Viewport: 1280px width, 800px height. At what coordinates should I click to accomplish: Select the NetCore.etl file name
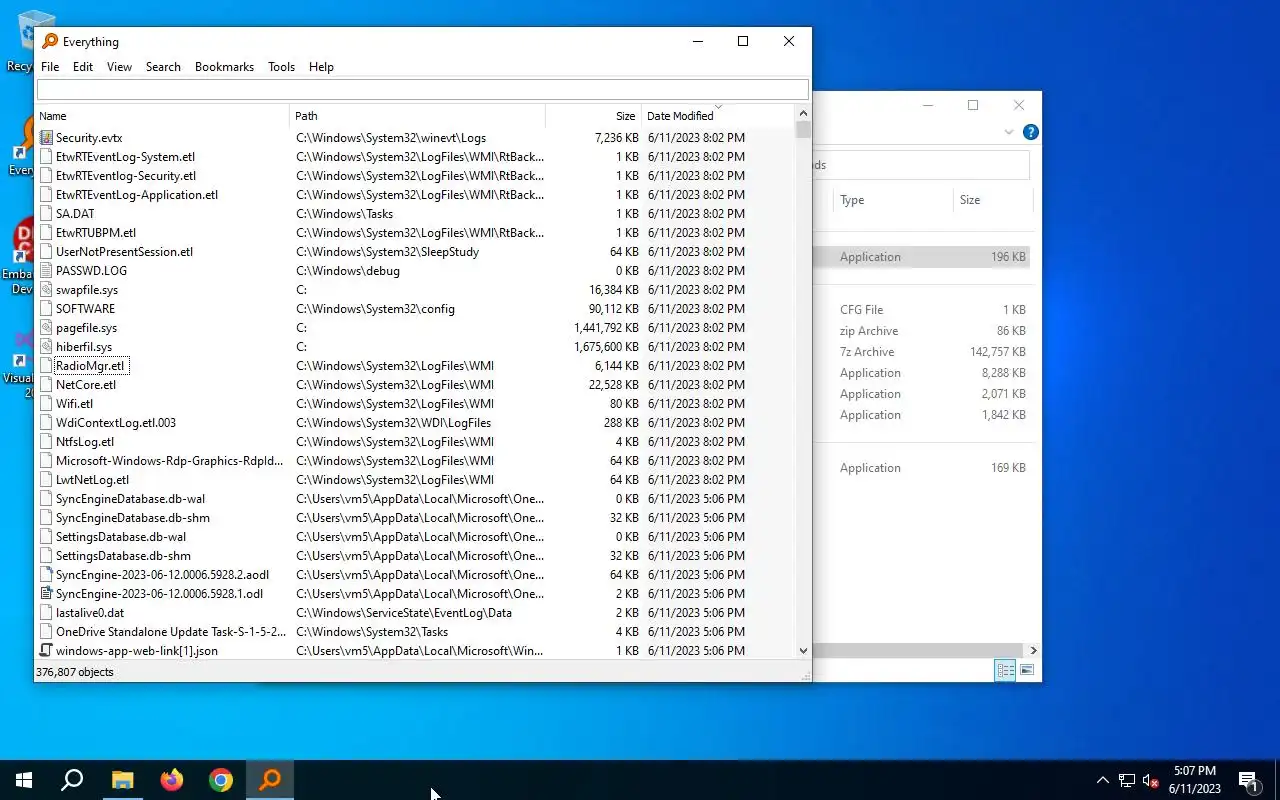tap(86, 385)
